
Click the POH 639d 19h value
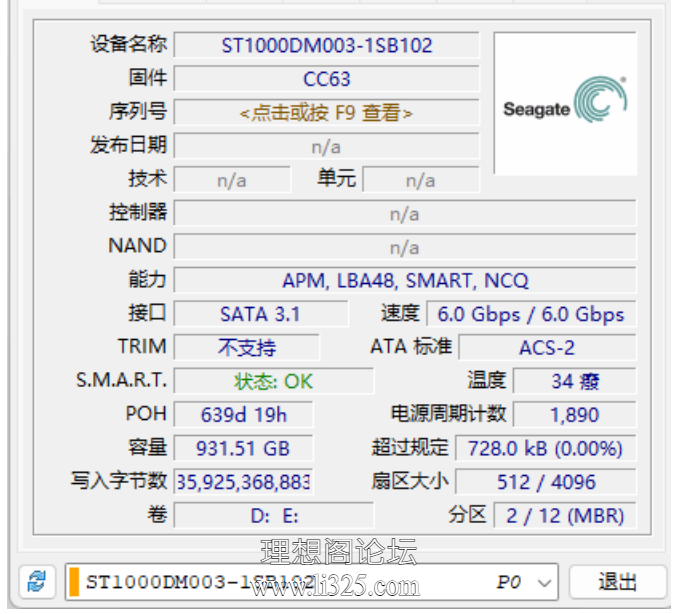(244, 414)
